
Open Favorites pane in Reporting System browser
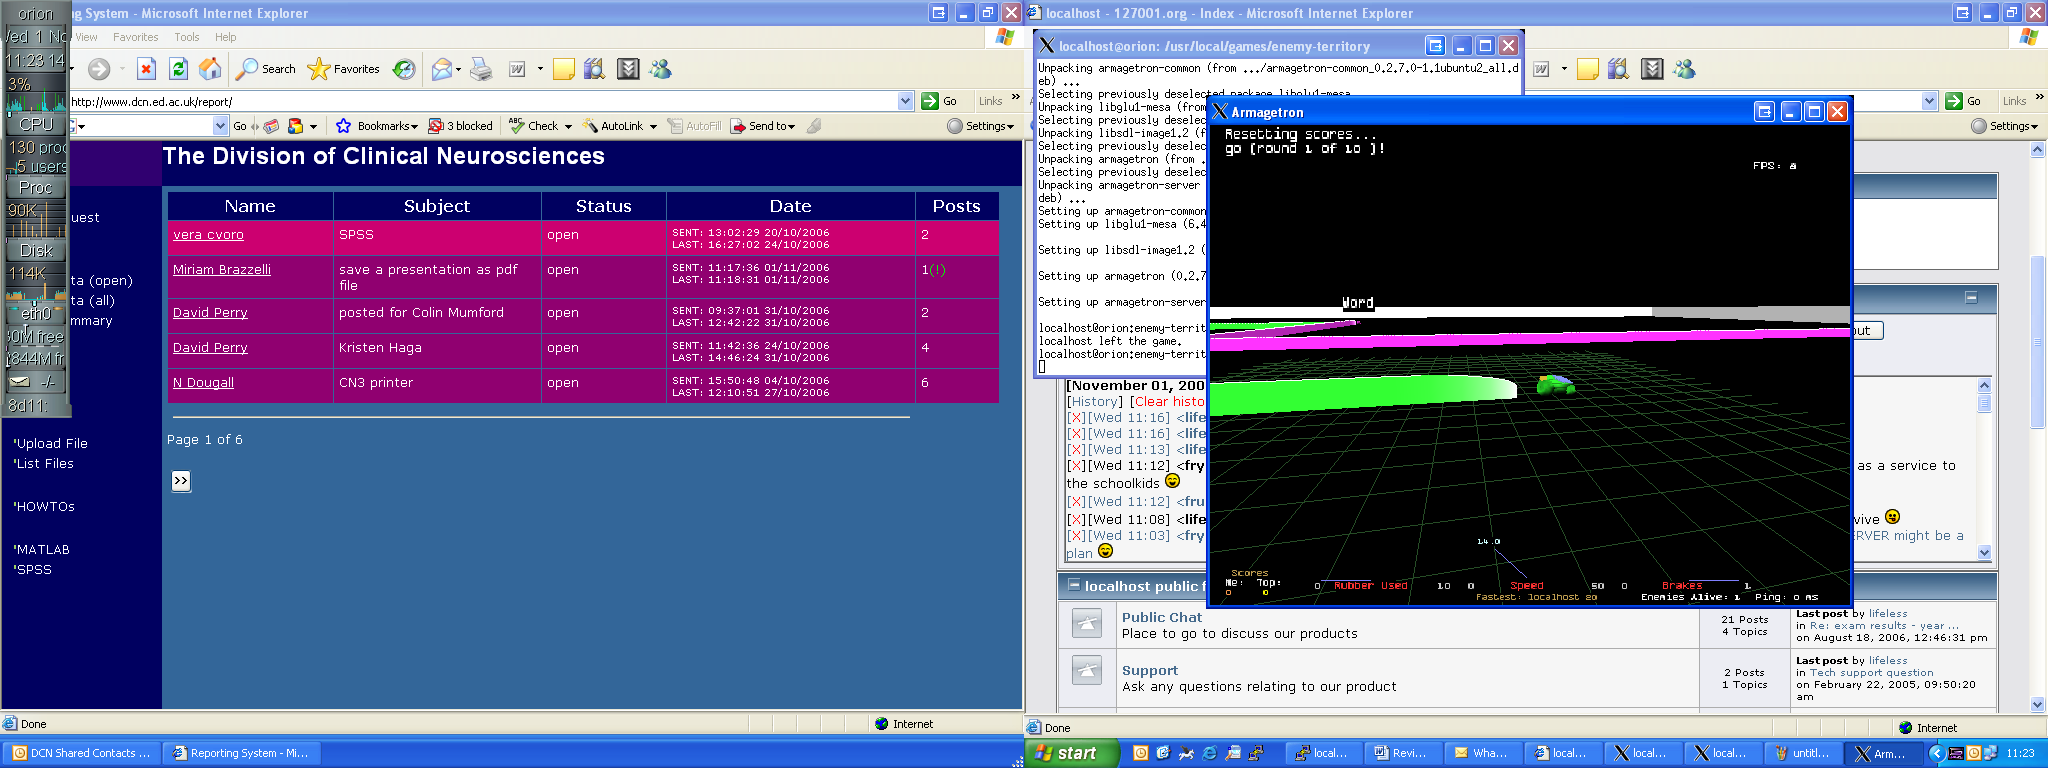pyautogui.click(x=344, y=69)
